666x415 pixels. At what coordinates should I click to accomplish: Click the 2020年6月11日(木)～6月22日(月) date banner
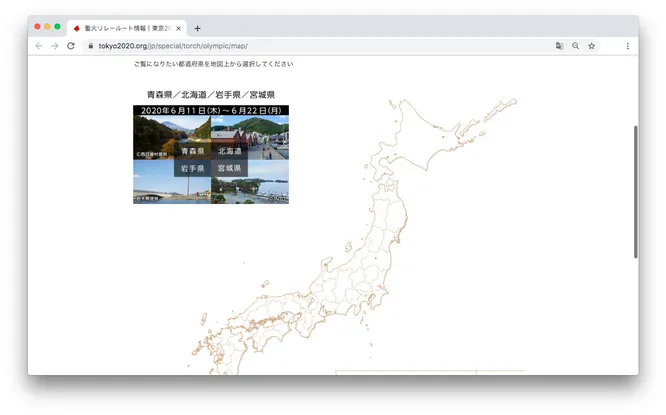[x=211, y=110]
